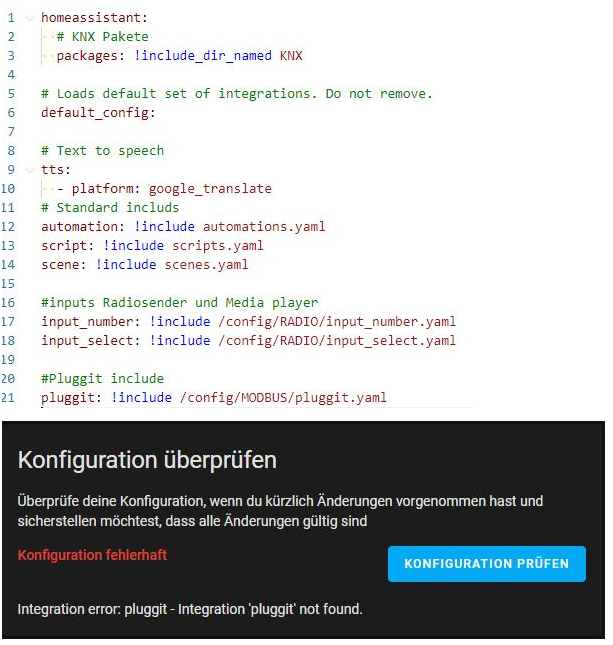Viewport: 613px width, 645px height.
Task: Click the red Konfiguration fehlerhaft status text
Action: coord(92,555)
